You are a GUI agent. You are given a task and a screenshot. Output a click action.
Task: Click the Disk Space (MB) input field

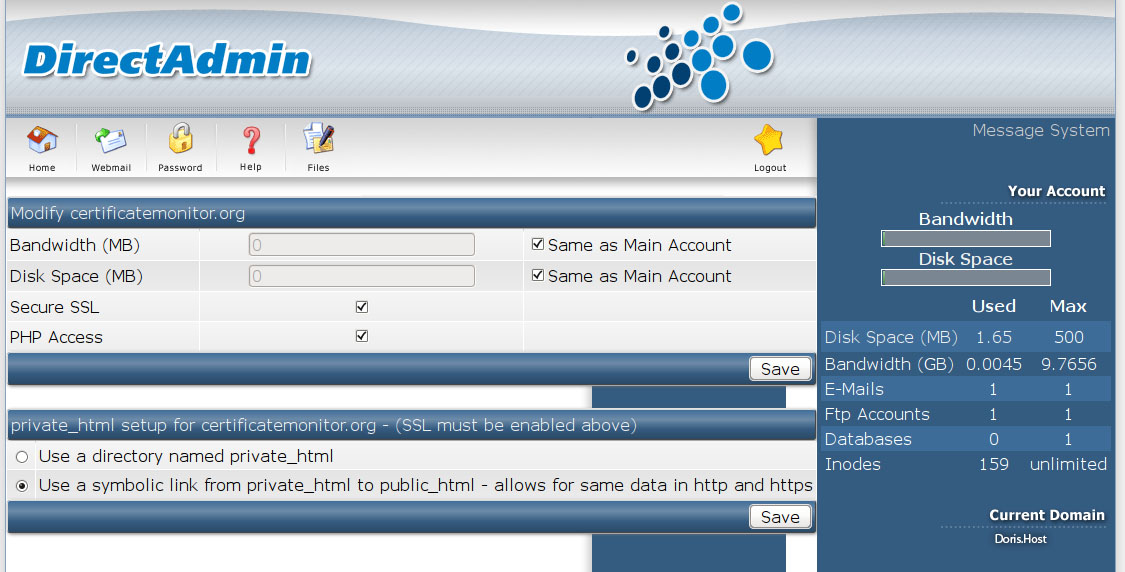coord(362,276)
